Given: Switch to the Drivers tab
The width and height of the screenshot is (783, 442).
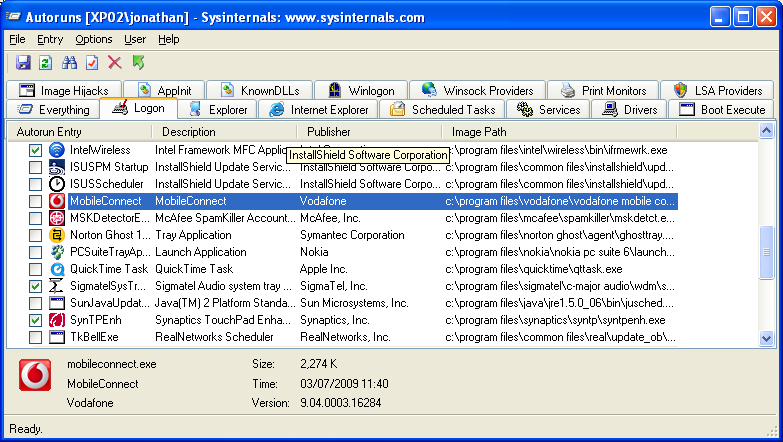Looking at the screenshot, I should pyautogui.click(x=629, y=109).
